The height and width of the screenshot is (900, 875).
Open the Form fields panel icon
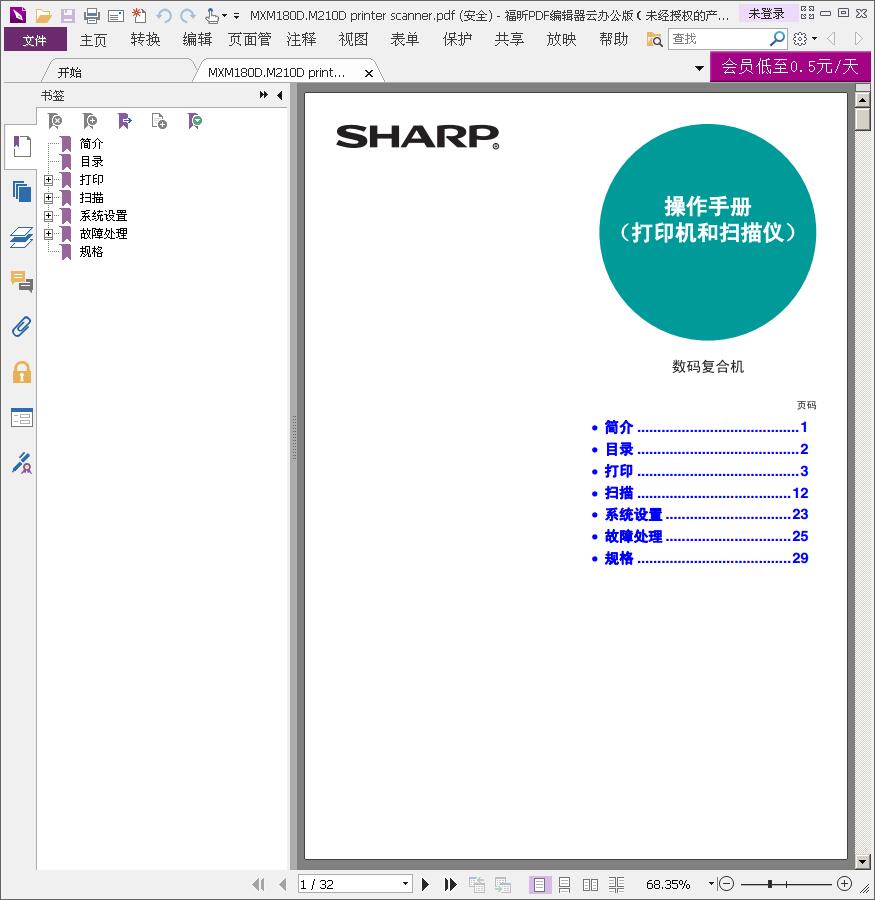[x=22, y=417]
